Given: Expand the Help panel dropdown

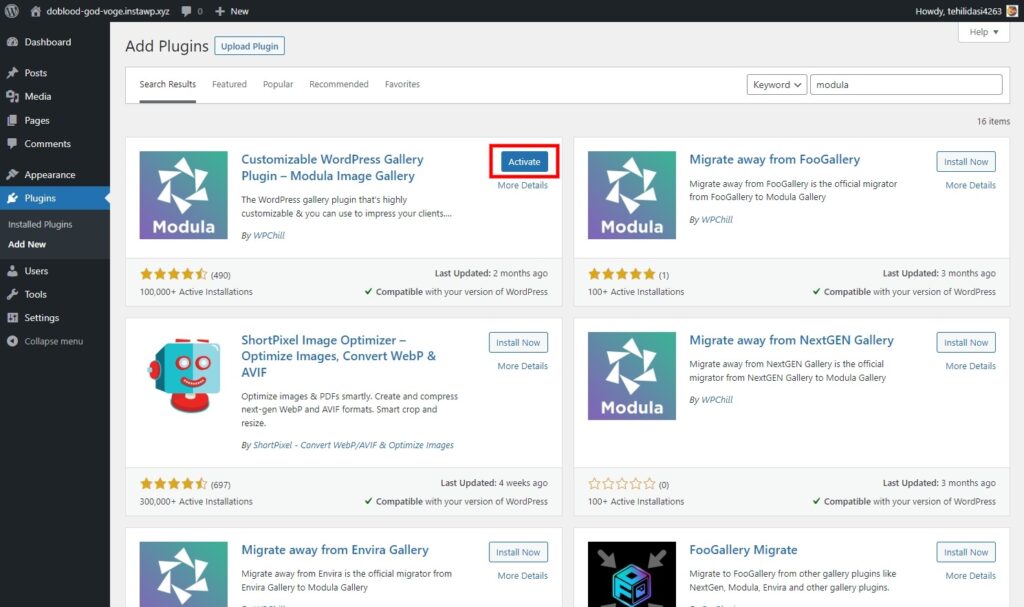Looking at the screenshot, I should 984,32.
